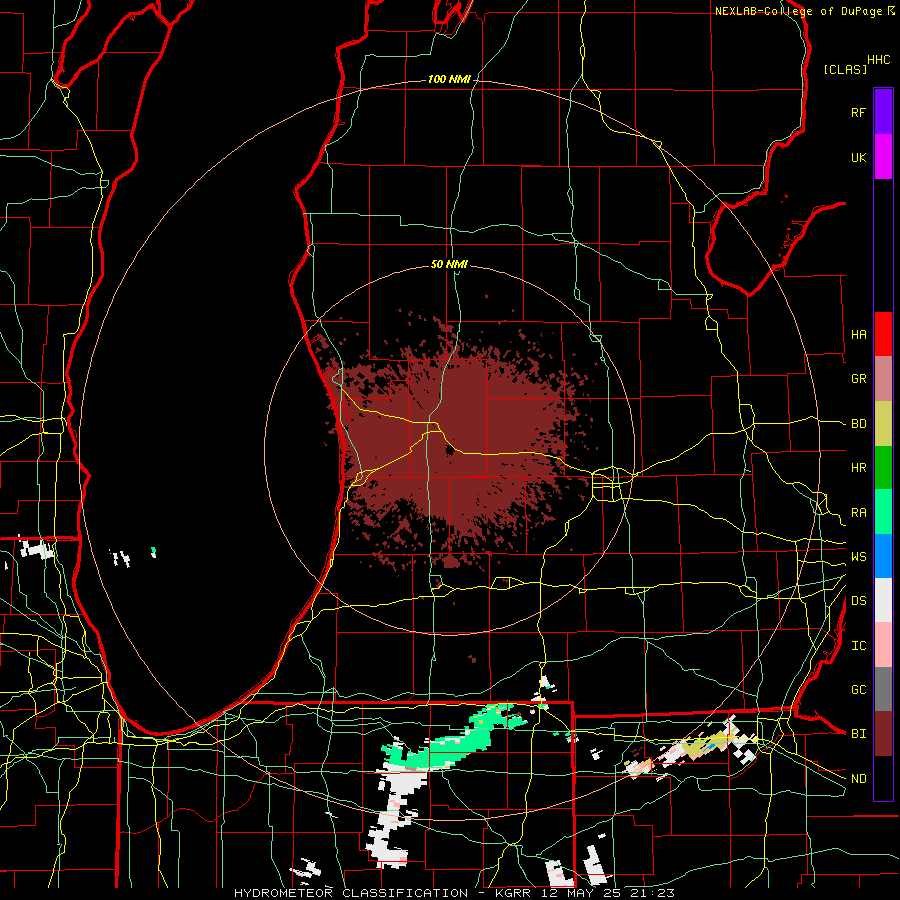Click the purple RF color swatch
Viewport: 900px width, 900px height.
click(883, 112)
